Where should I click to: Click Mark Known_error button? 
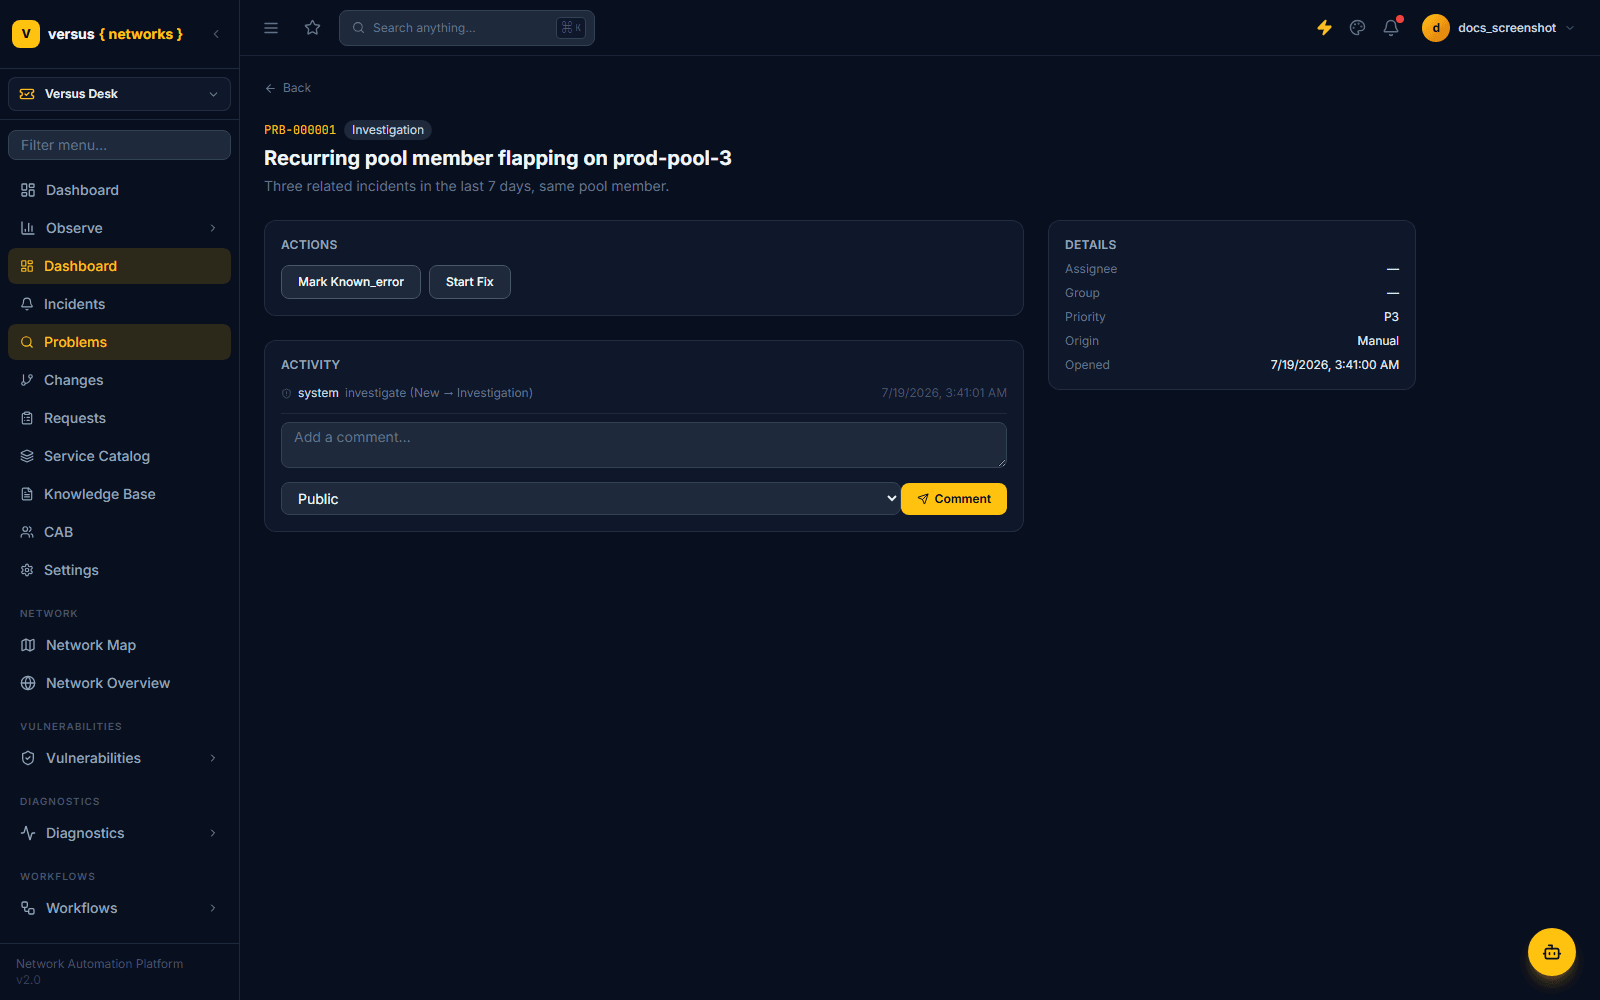(351, 282)
